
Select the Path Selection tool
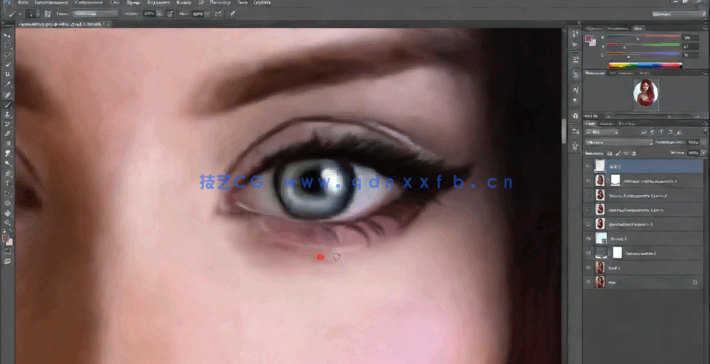click(x=8, y=193)
